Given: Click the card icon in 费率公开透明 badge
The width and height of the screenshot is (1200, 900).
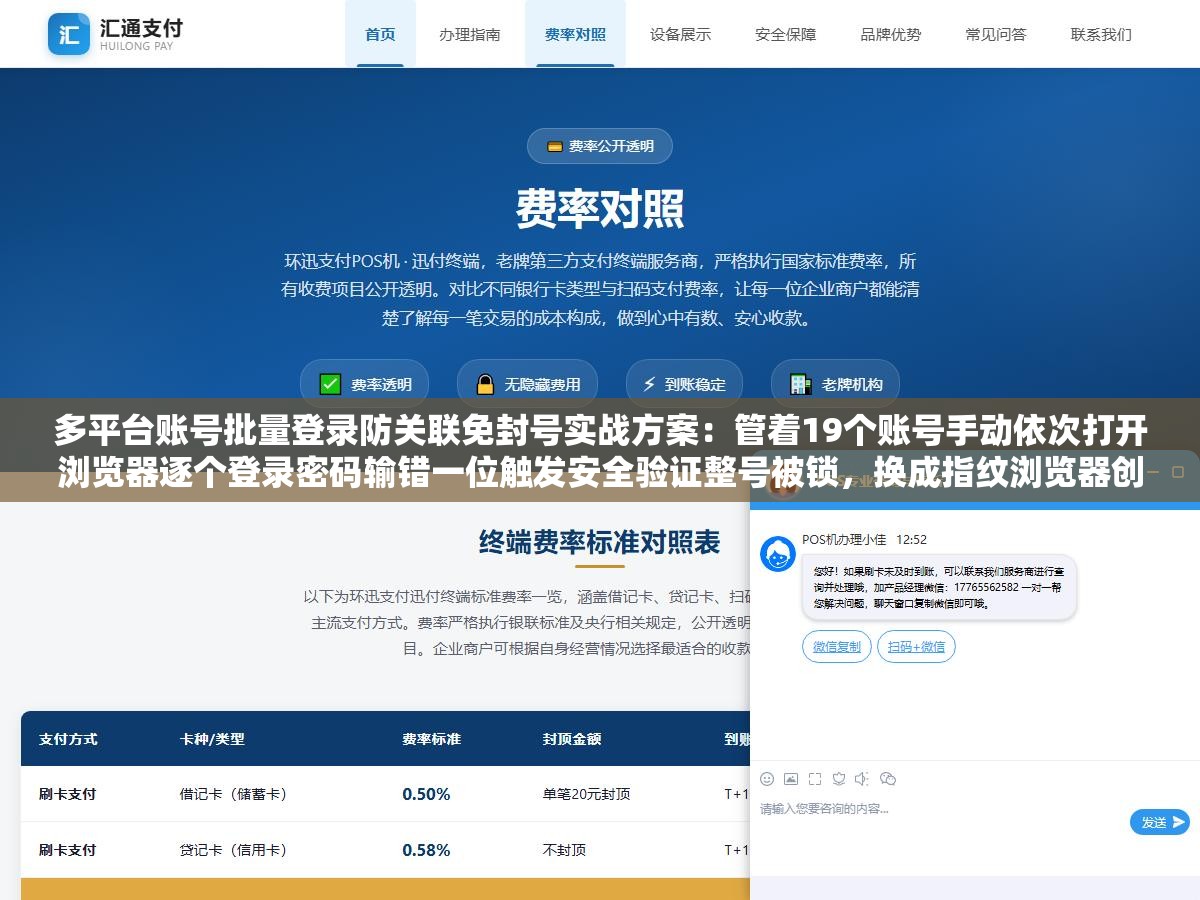Looking at the screenshot, I should (x=554, y=146).
